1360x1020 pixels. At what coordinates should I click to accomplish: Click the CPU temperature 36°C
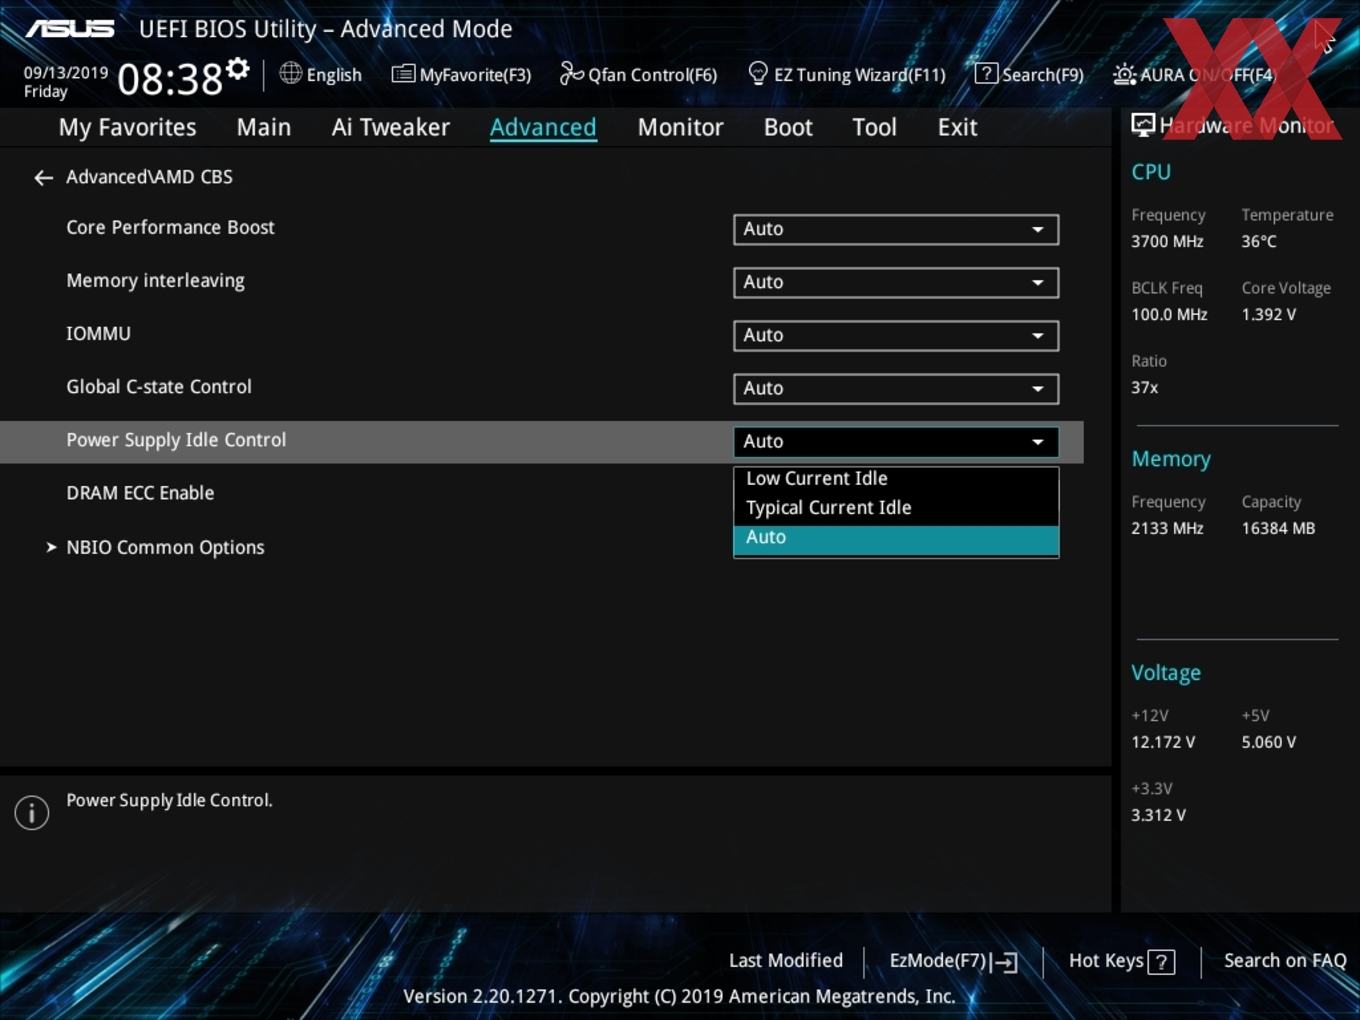(x=1259, y=241)
